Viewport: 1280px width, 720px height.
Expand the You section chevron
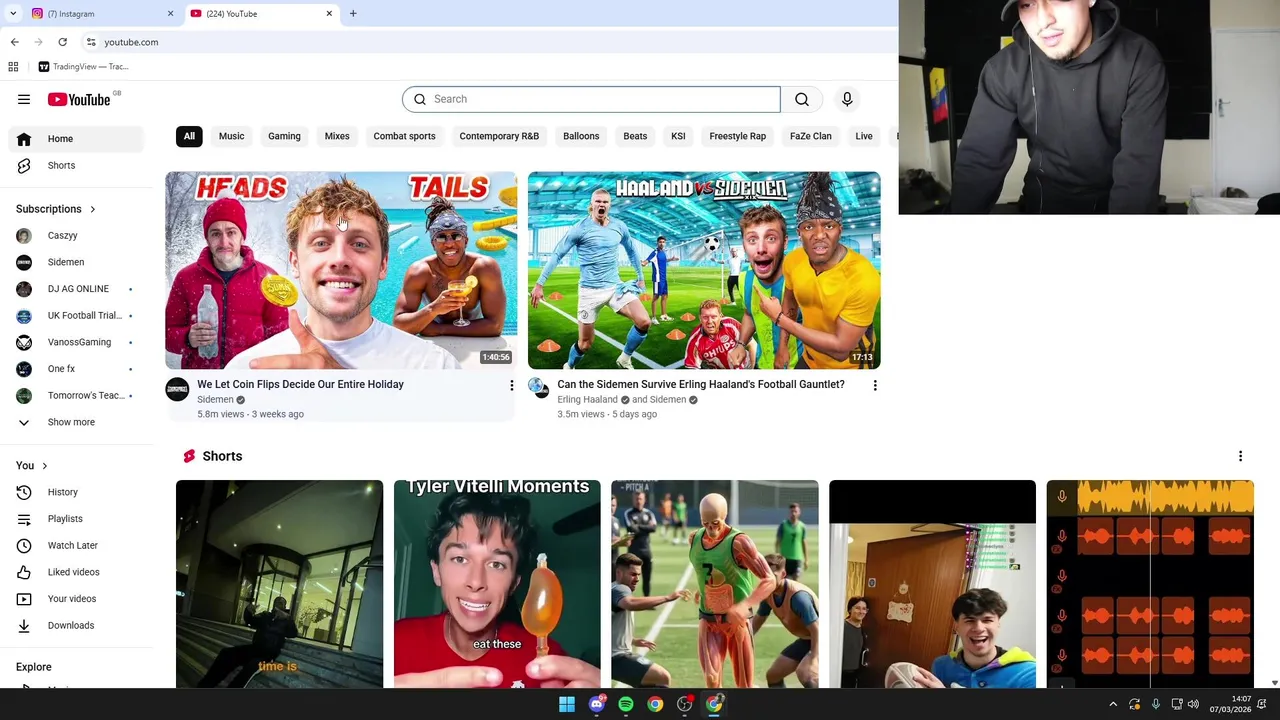tap(44, 466)
